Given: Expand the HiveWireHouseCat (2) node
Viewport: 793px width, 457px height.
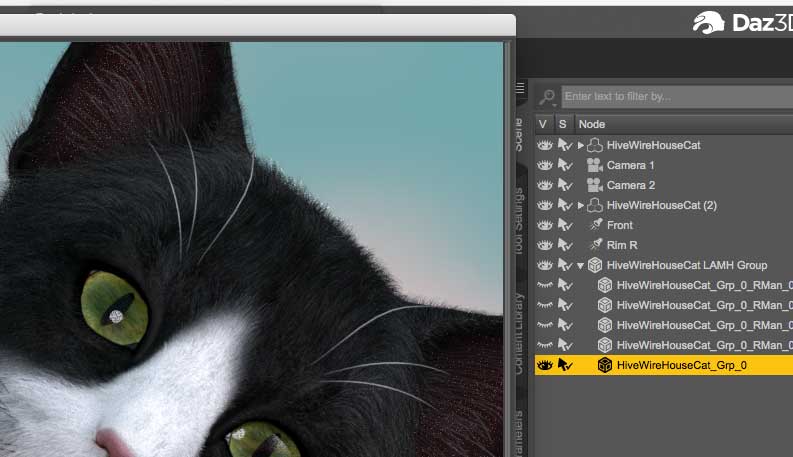Looking at the screenshot, I should pyautogui.click(x=581, y=205).
